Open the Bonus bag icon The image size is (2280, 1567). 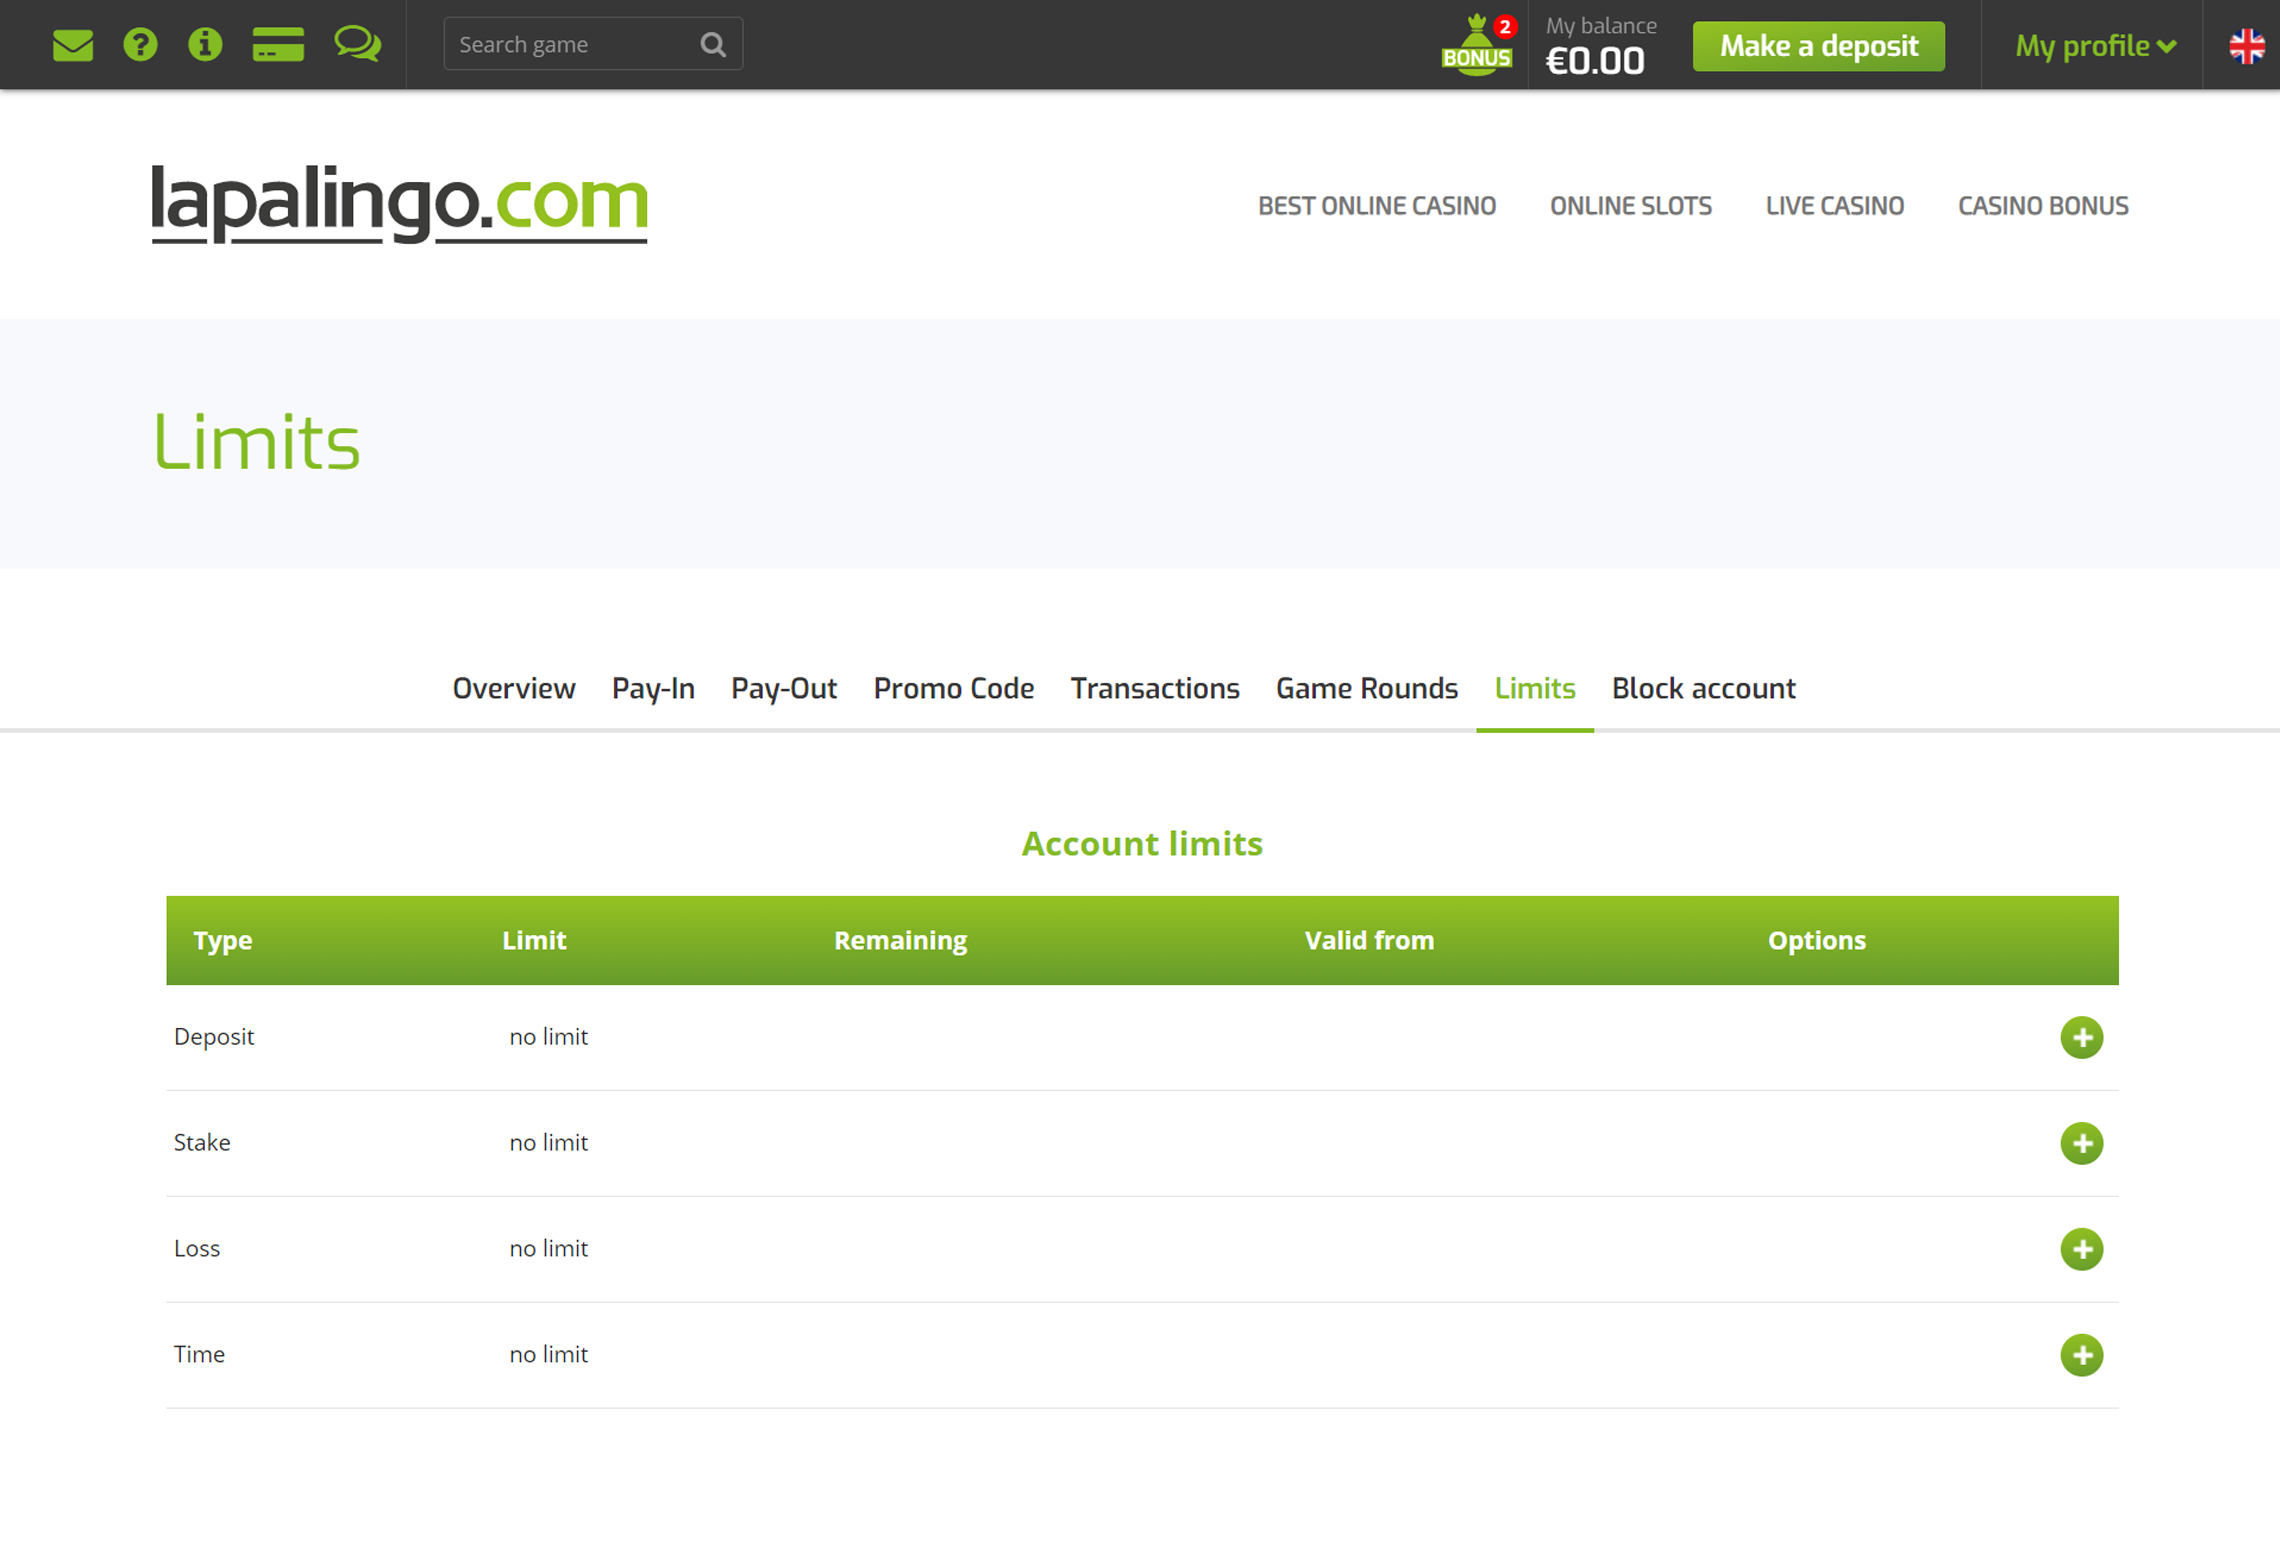tap(1476, 46)
